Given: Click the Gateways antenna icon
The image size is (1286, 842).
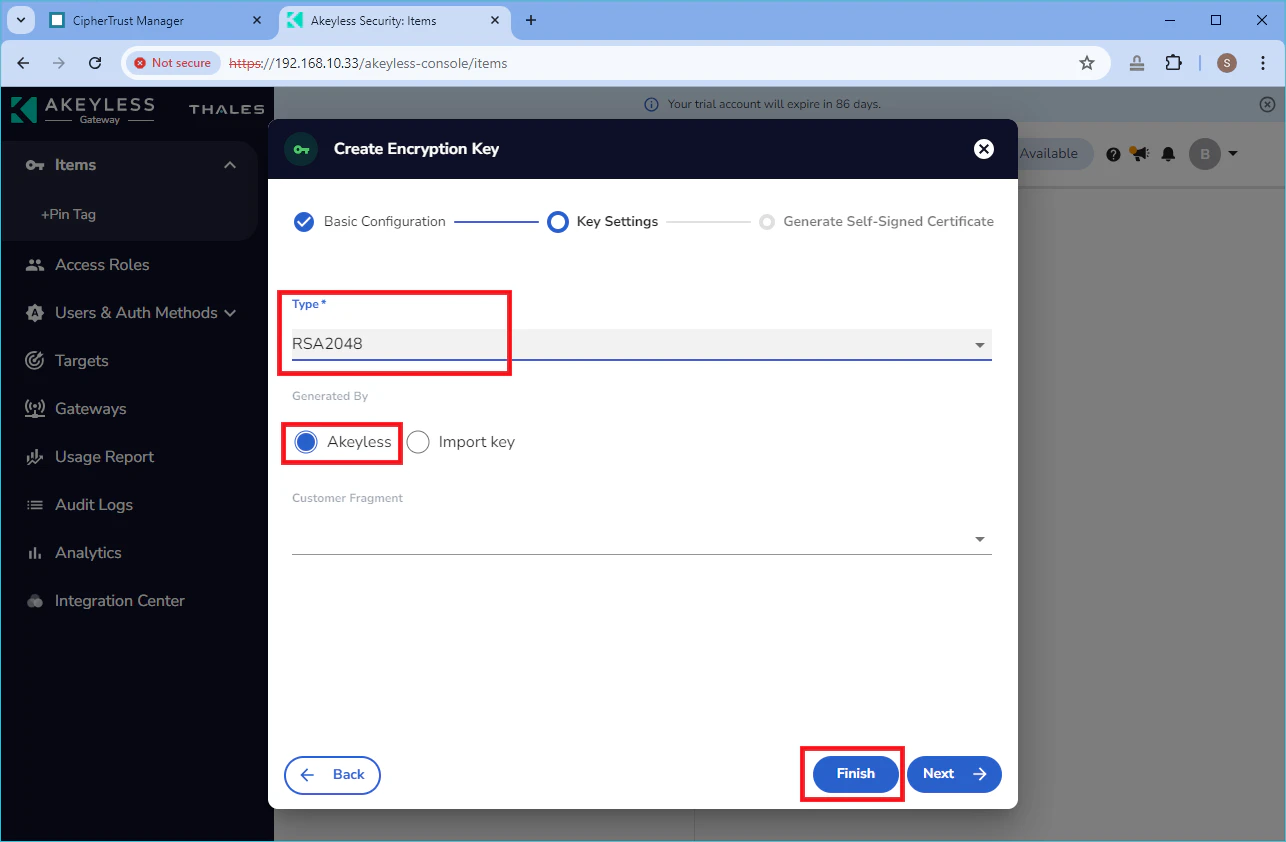Looking at the screenshot, I should 35,409.
